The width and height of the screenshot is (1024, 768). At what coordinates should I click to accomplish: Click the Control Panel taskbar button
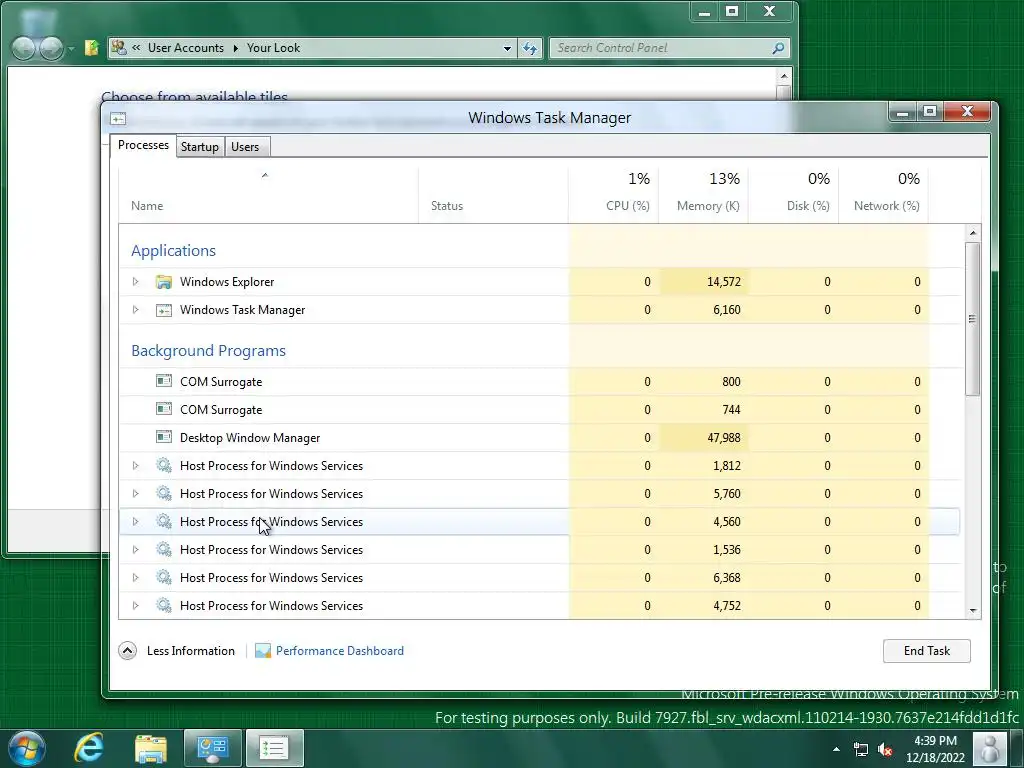[x=212, y=748]
